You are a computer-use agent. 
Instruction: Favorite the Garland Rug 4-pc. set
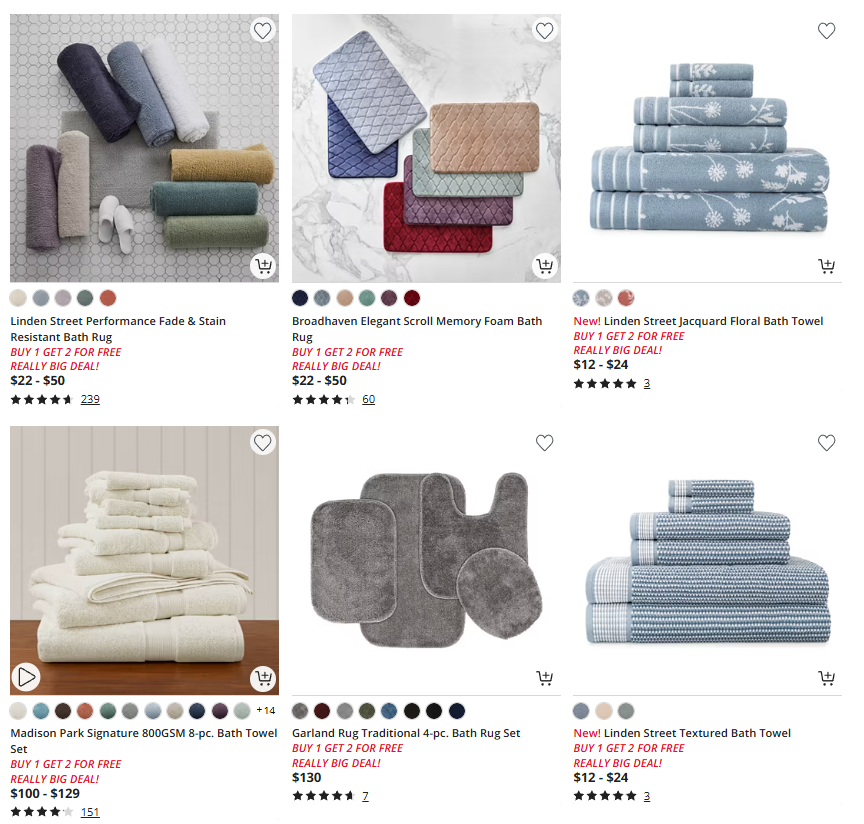[x=544, y=443]
